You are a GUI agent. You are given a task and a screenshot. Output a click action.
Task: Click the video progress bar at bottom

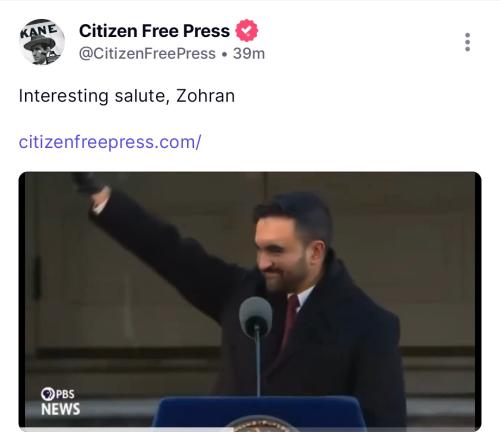tap(250, 429)
